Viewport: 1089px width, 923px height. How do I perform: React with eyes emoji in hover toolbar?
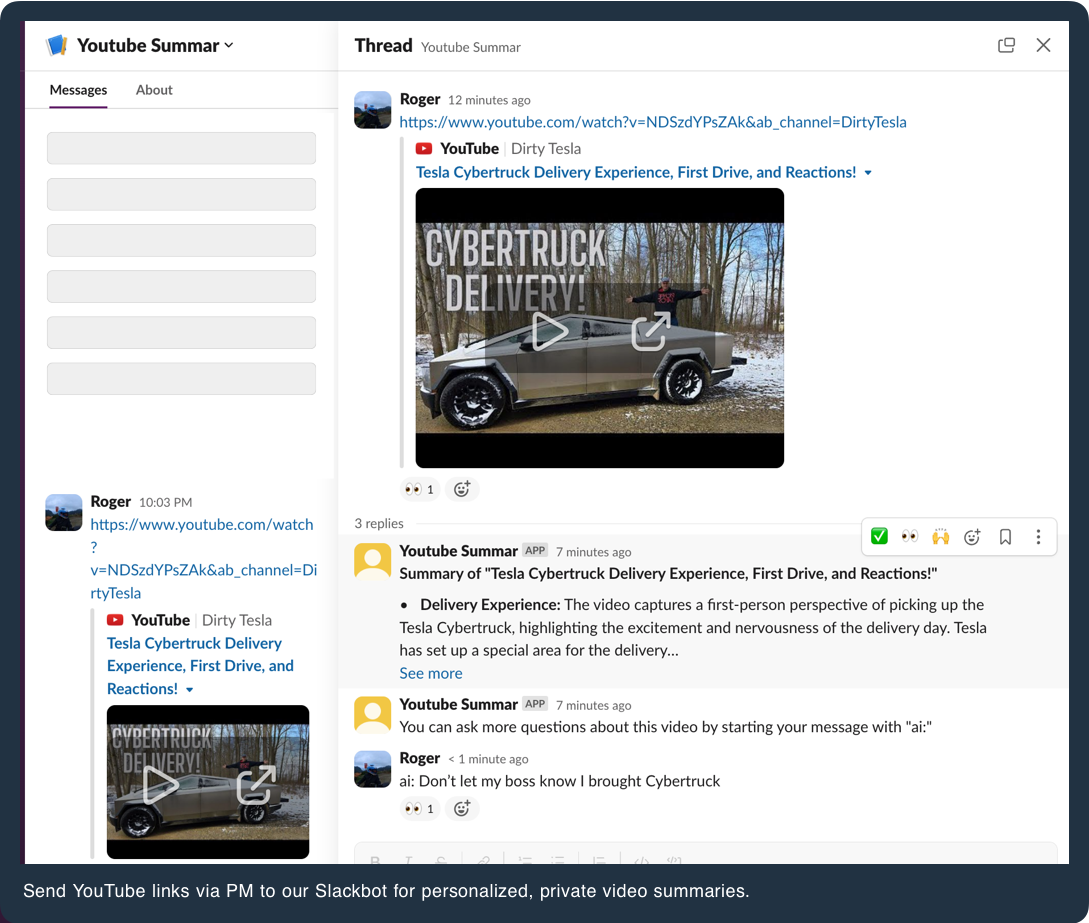pyautogui.click(x=910, y=536)
